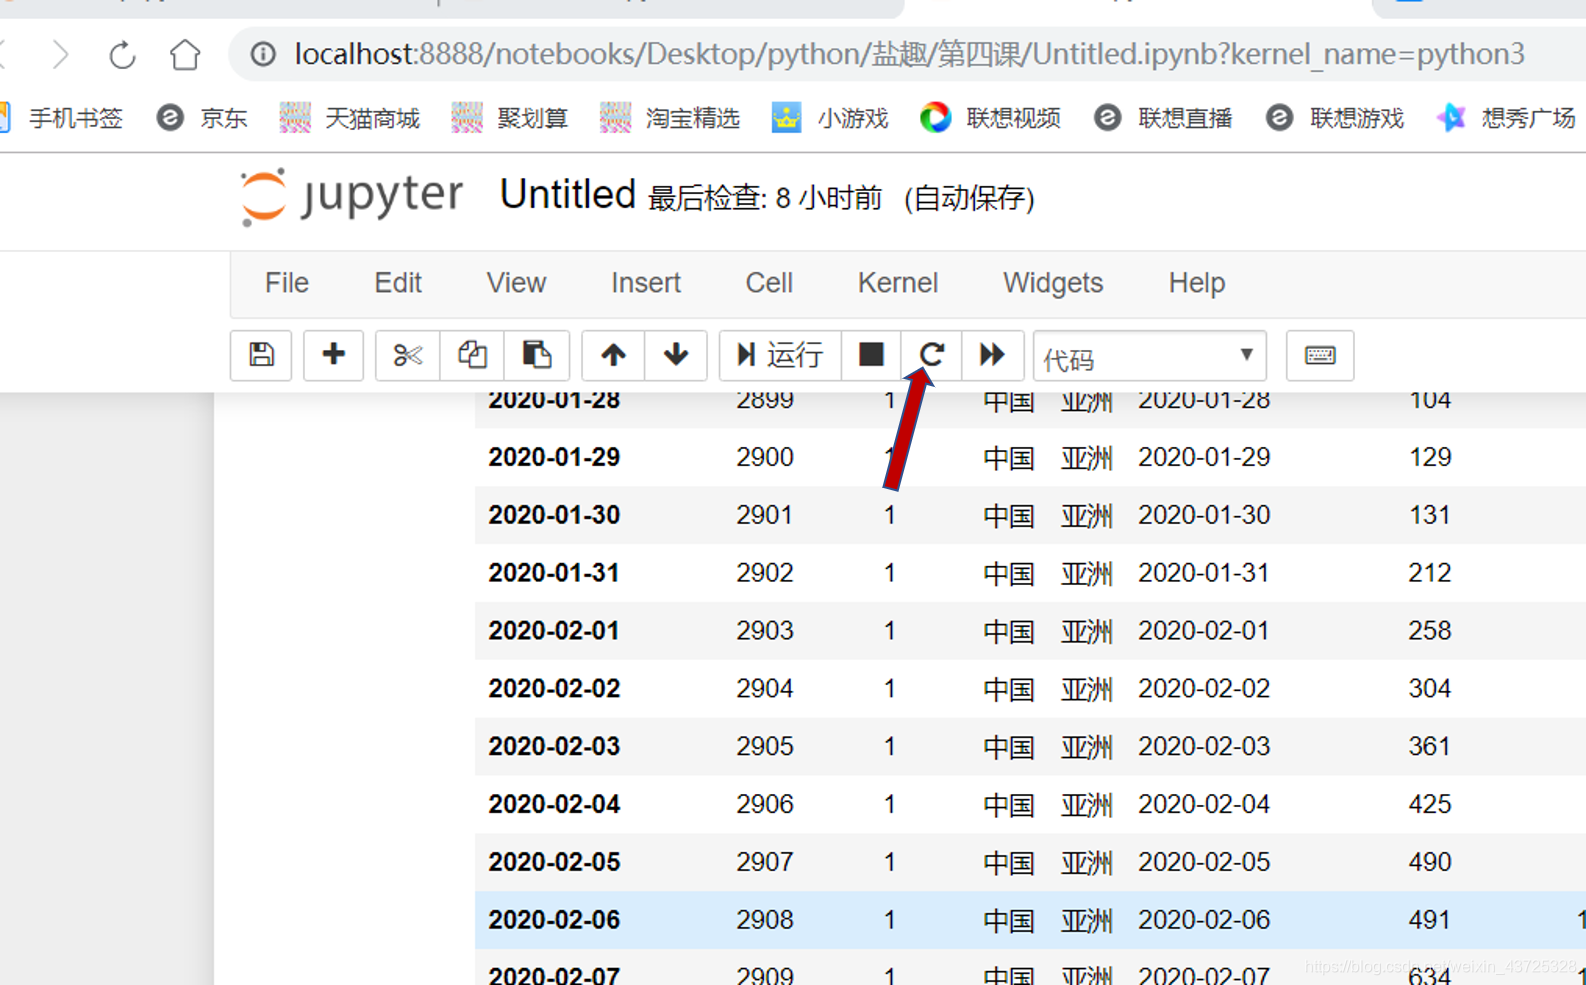Image resolution: width=1586 pixels, height=985 pixels.
Task: Click the count 425 cell
Action: [x=1430, y=805]
